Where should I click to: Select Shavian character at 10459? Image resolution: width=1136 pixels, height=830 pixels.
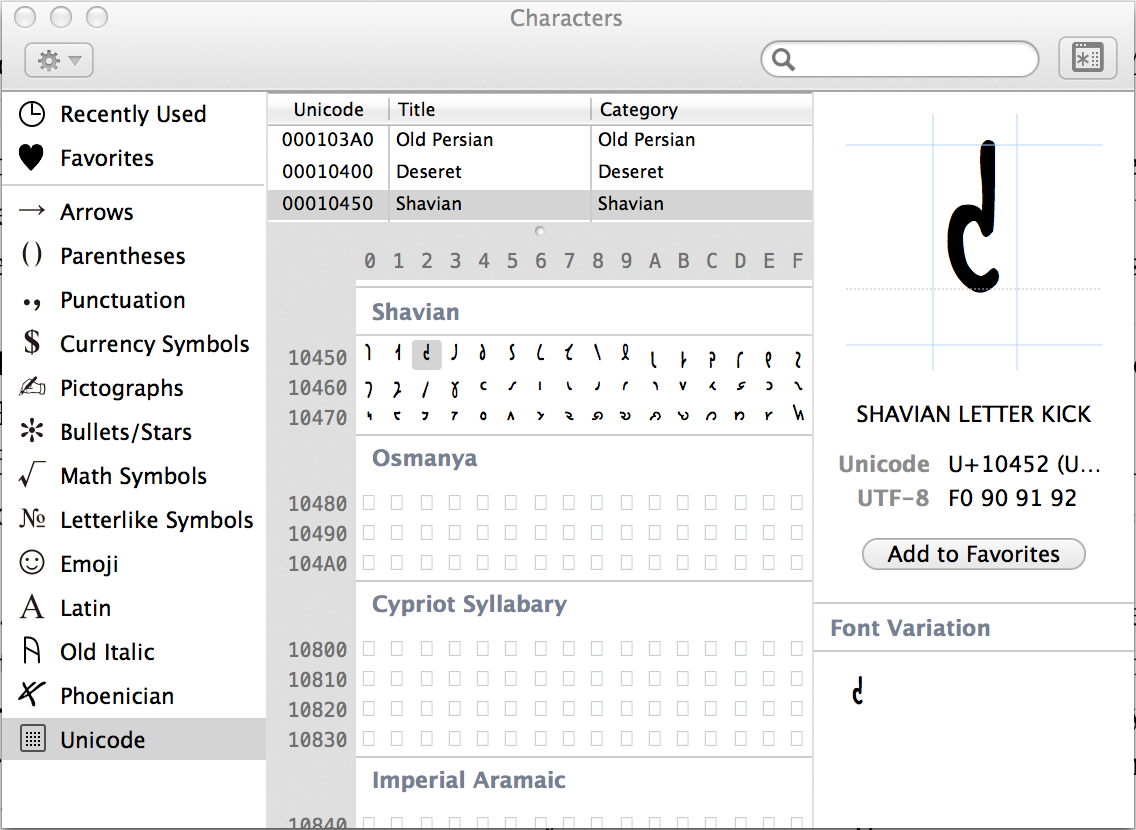click(626, 353)
